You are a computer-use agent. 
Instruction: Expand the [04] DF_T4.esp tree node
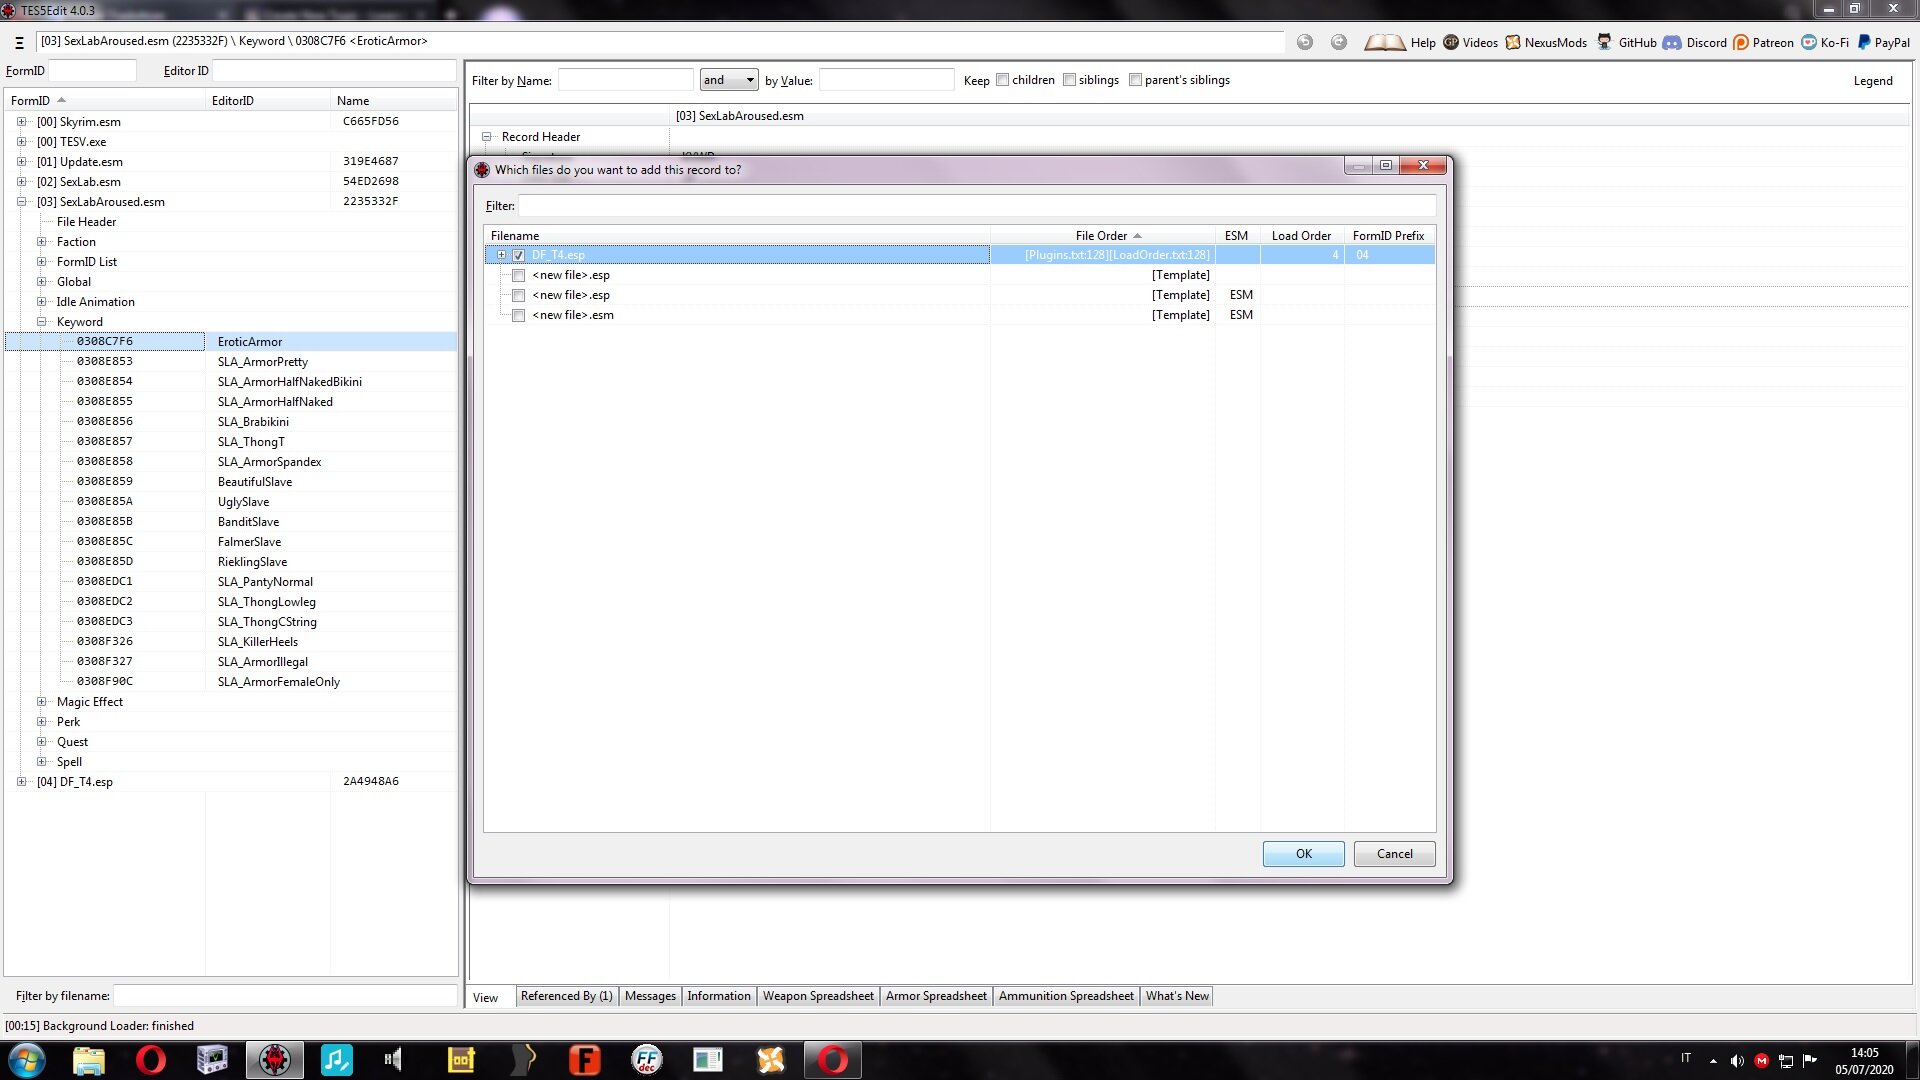21,782
